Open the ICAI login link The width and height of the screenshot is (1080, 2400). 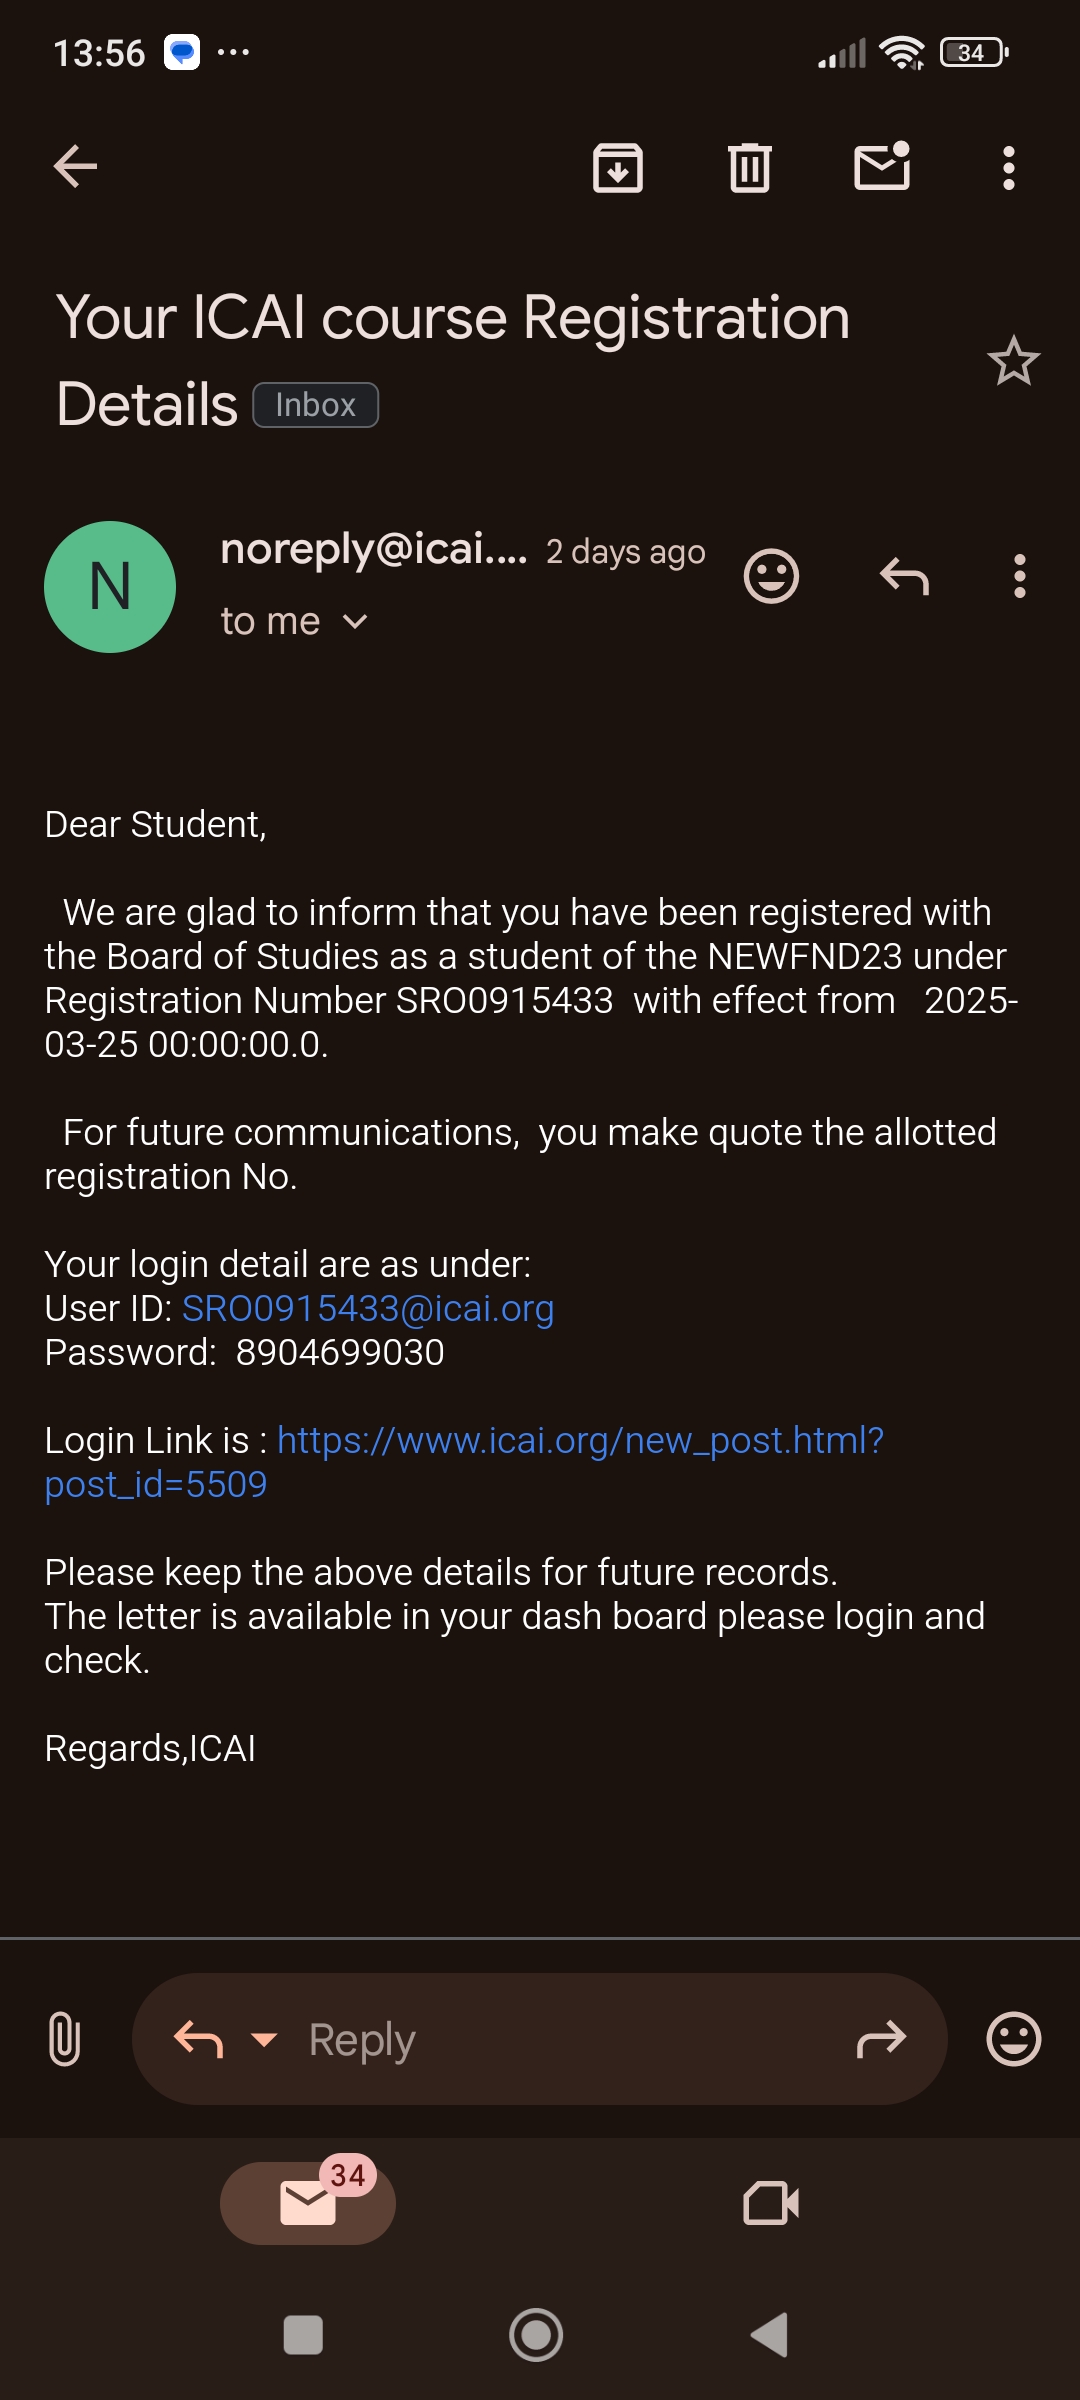580,1441
